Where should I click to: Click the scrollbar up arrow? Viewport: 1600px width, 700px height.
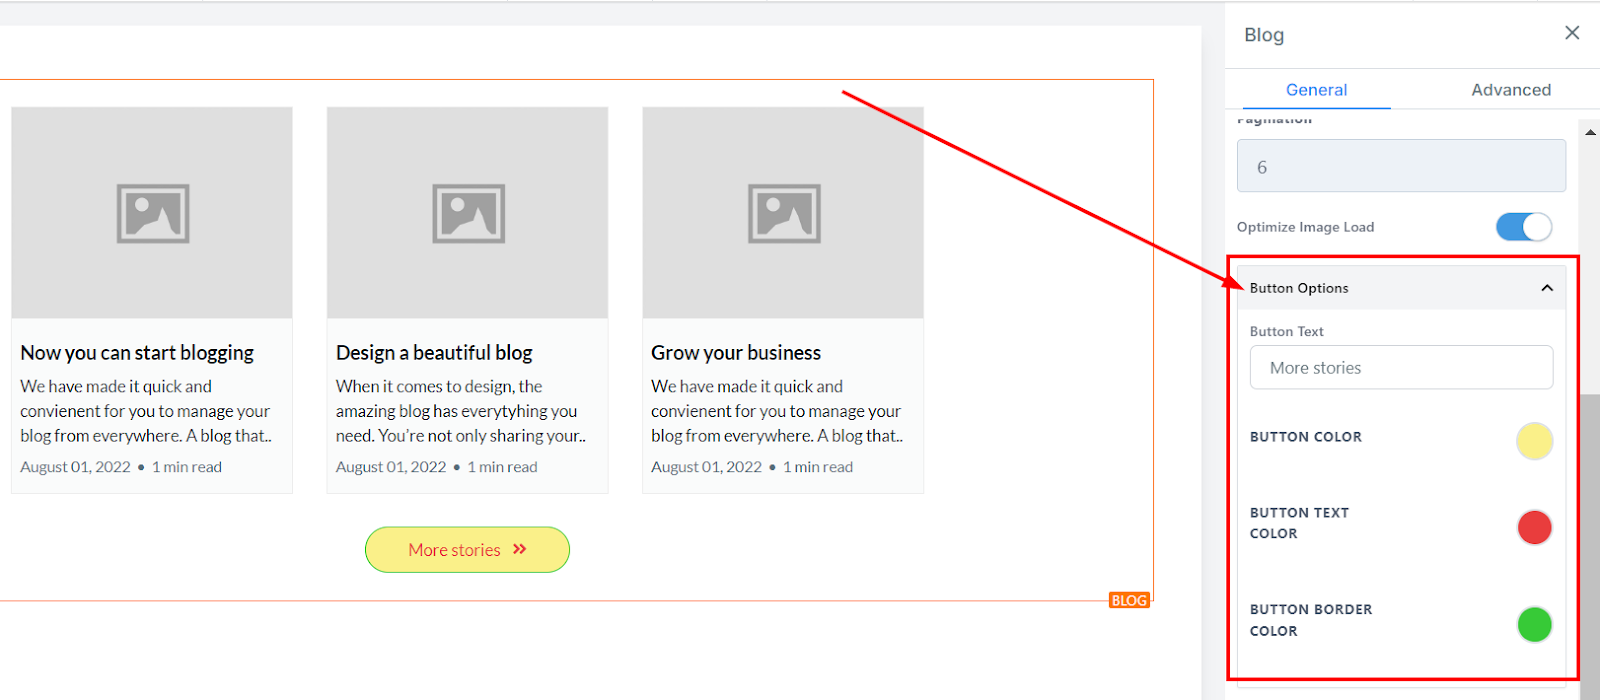point(1590,132)
